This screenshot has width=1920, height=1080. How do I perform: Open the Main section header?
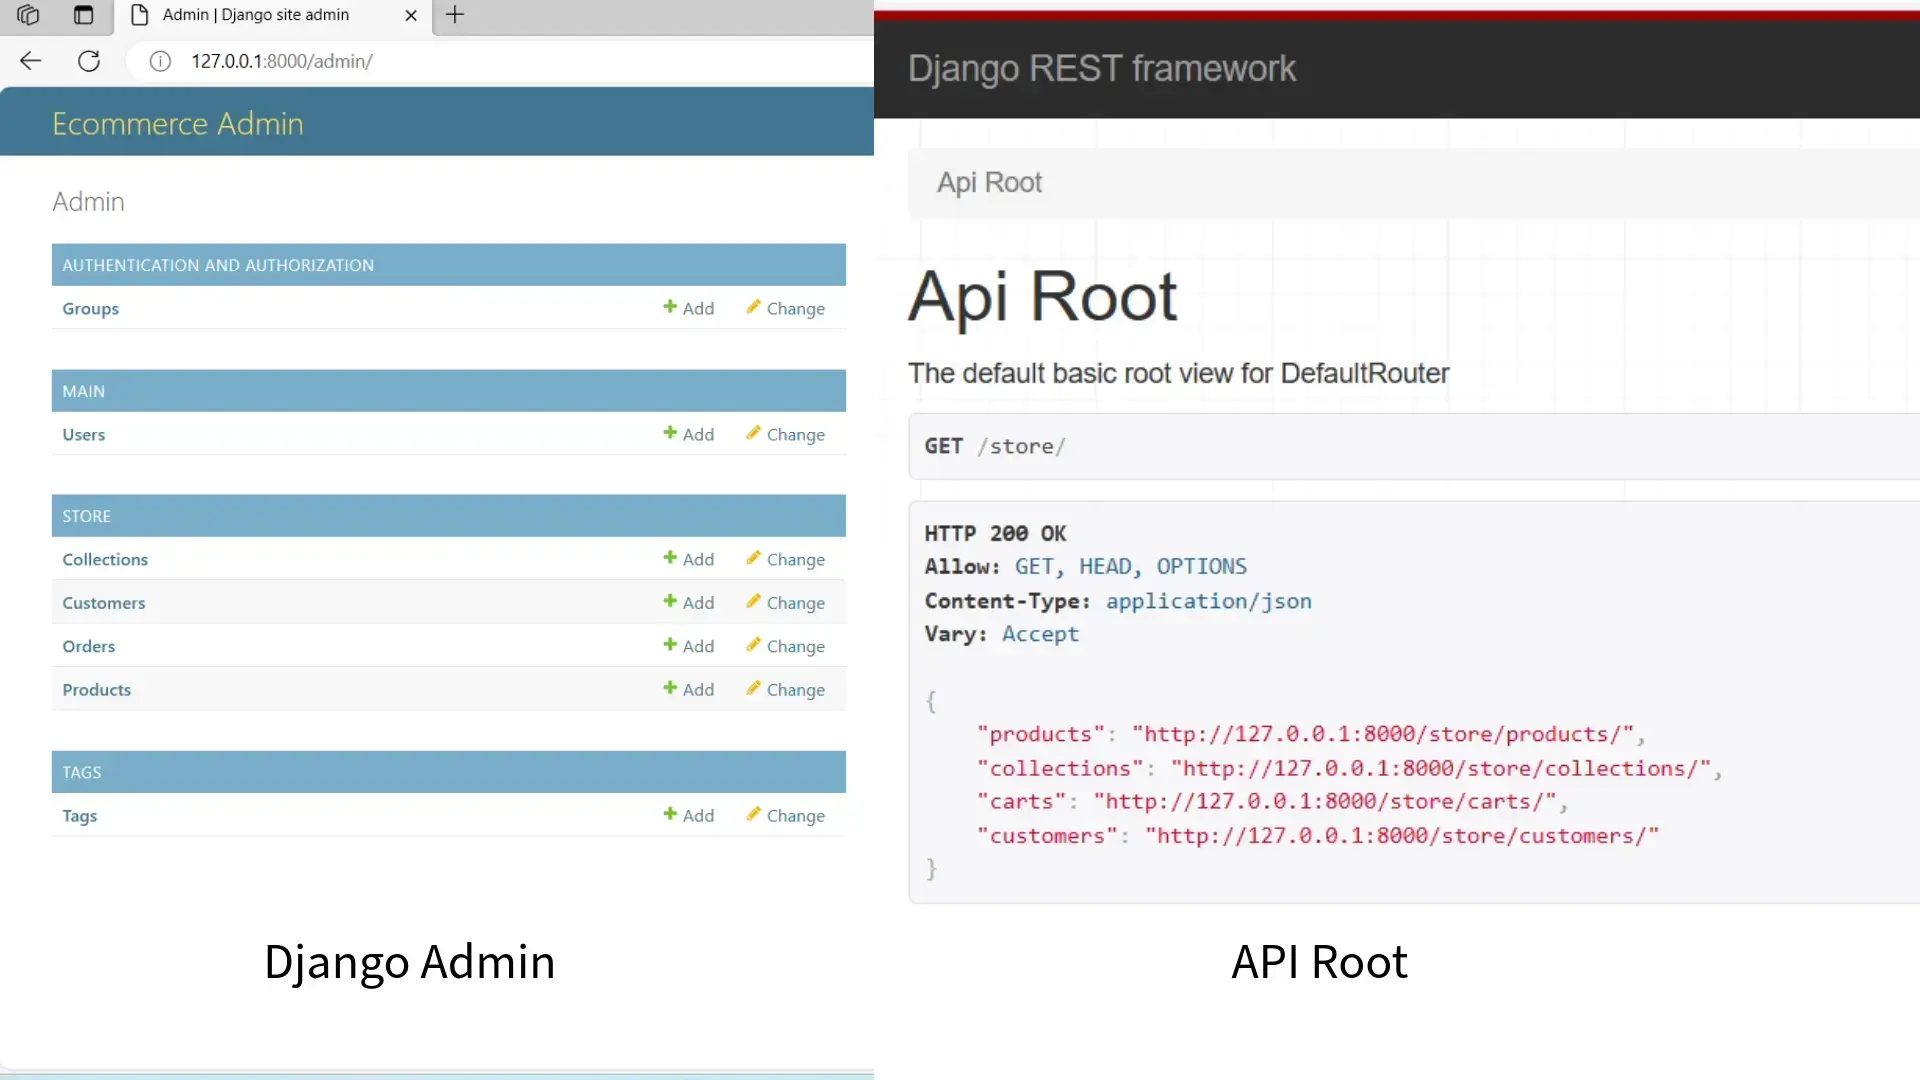[x=84, y=391]
